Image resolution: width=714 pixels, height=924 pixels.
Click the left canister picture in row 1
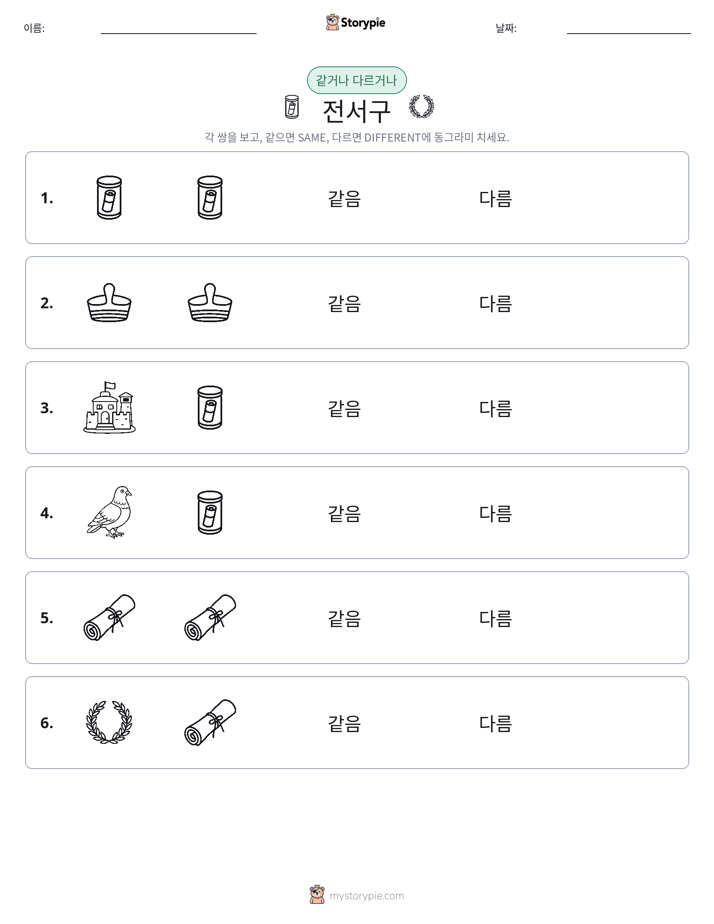coord(110,198)
